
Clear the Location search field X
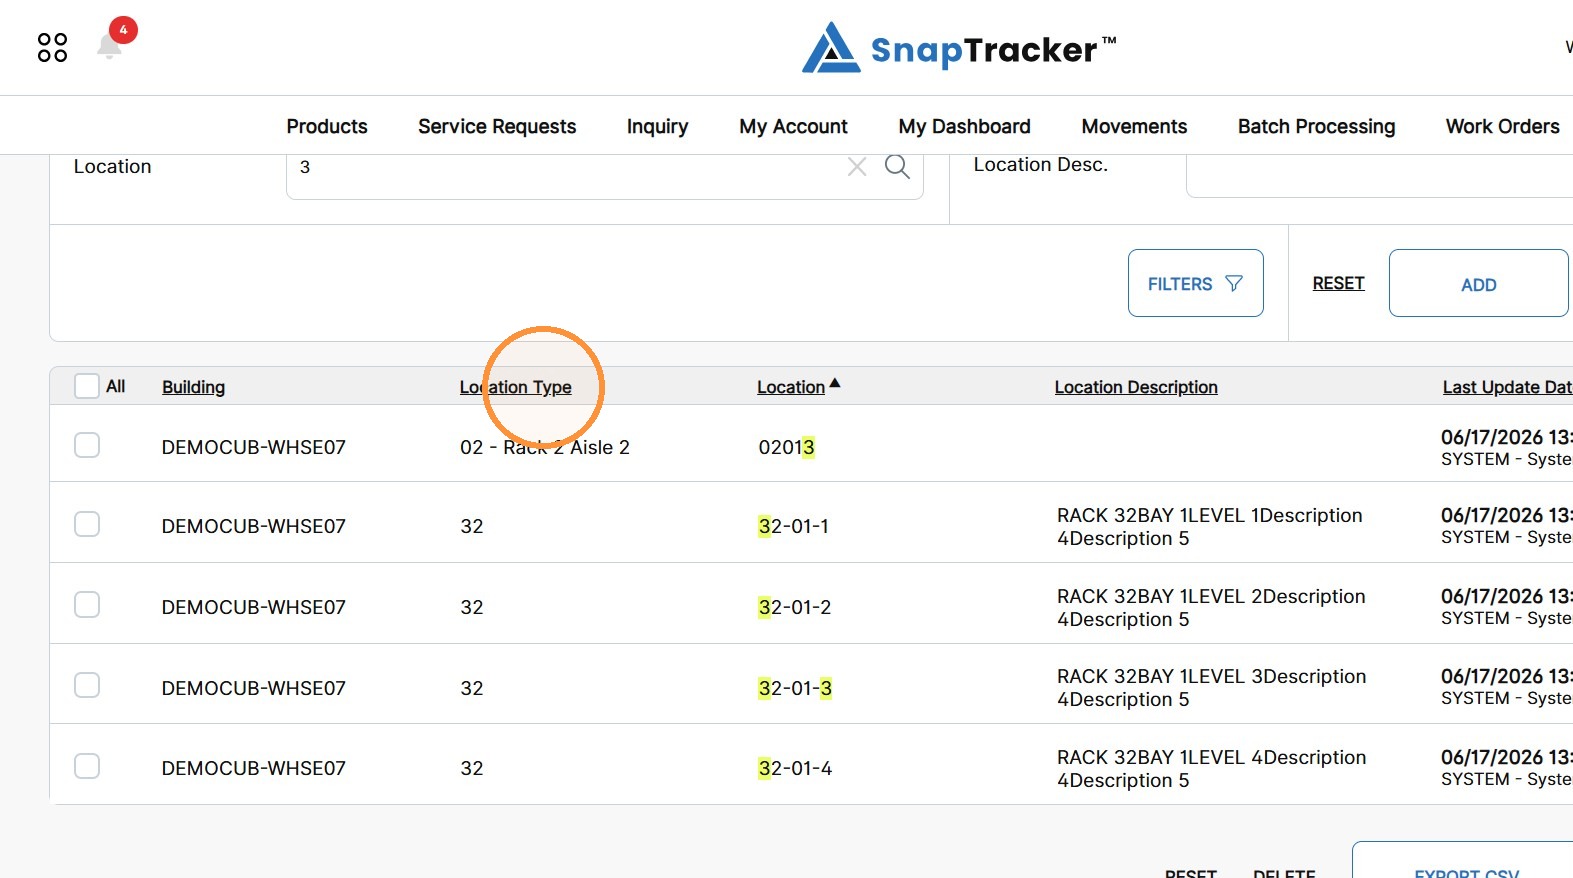click(857, 167)
